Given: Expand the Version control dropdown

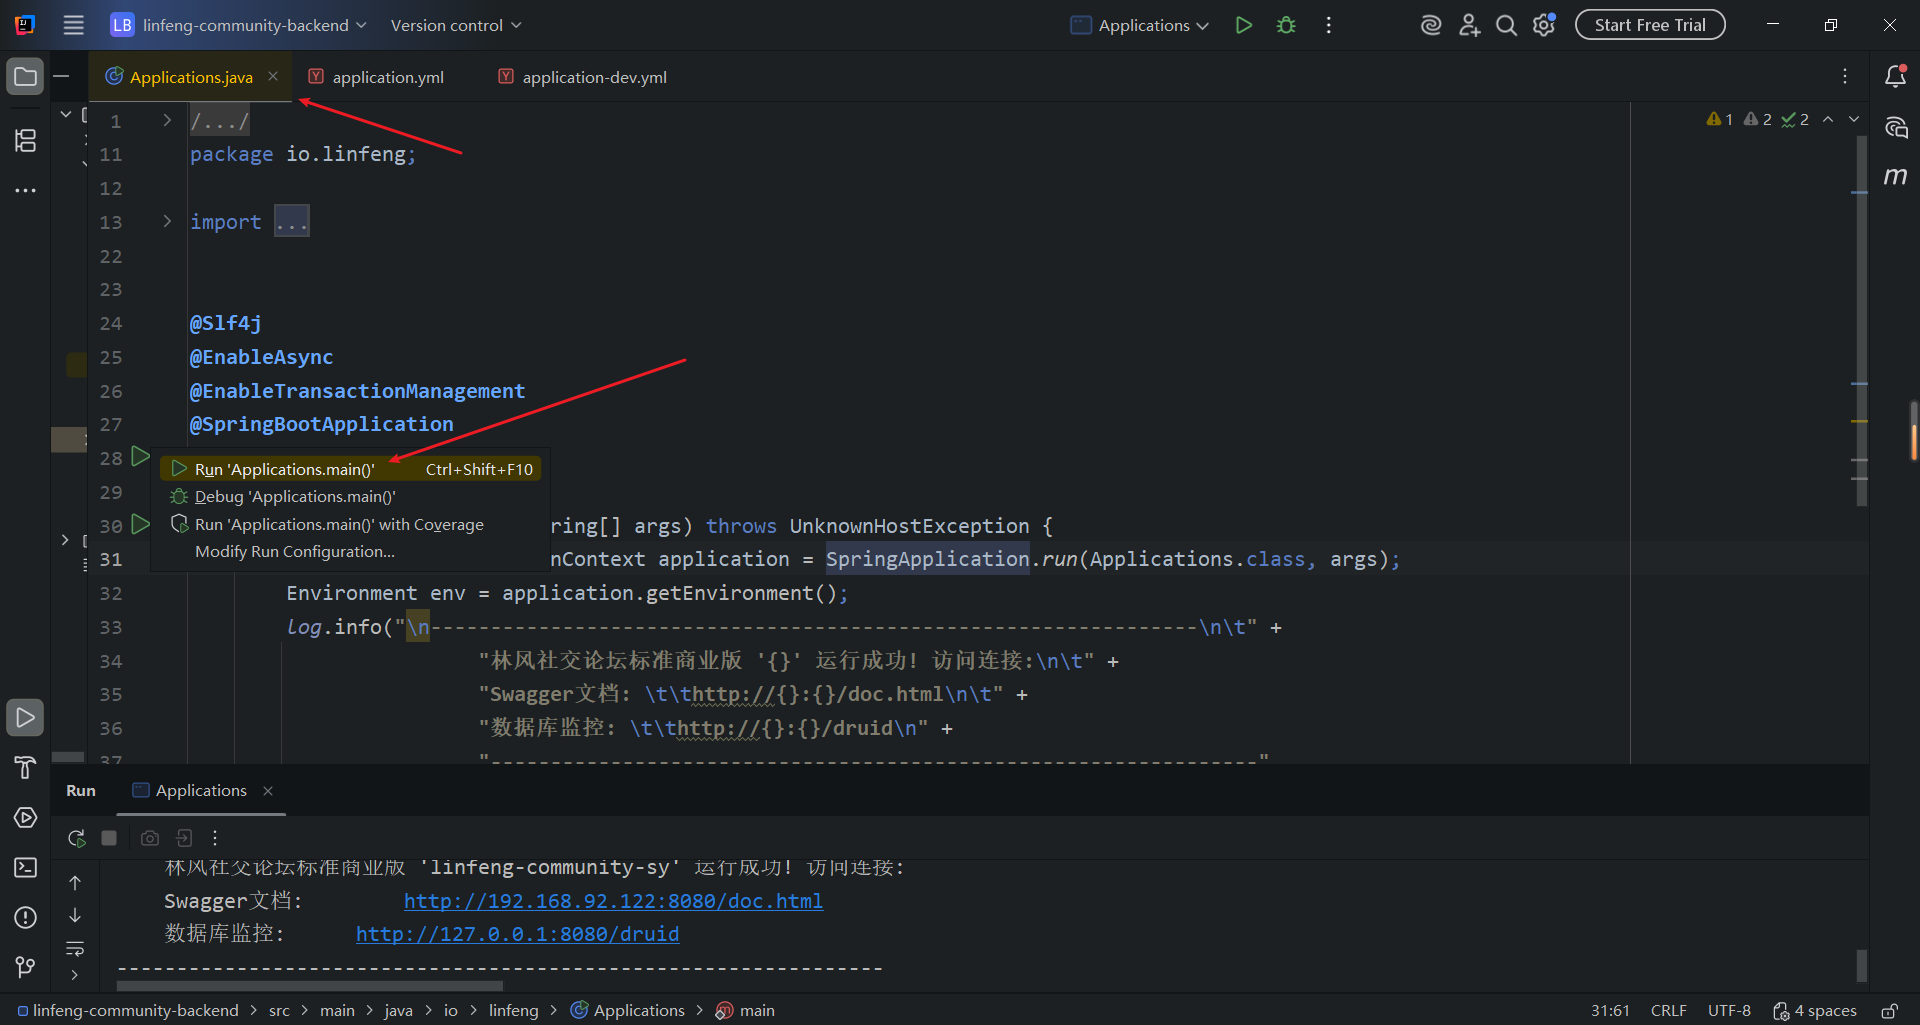Looking at the screenshot, I should tap(456, 25).
